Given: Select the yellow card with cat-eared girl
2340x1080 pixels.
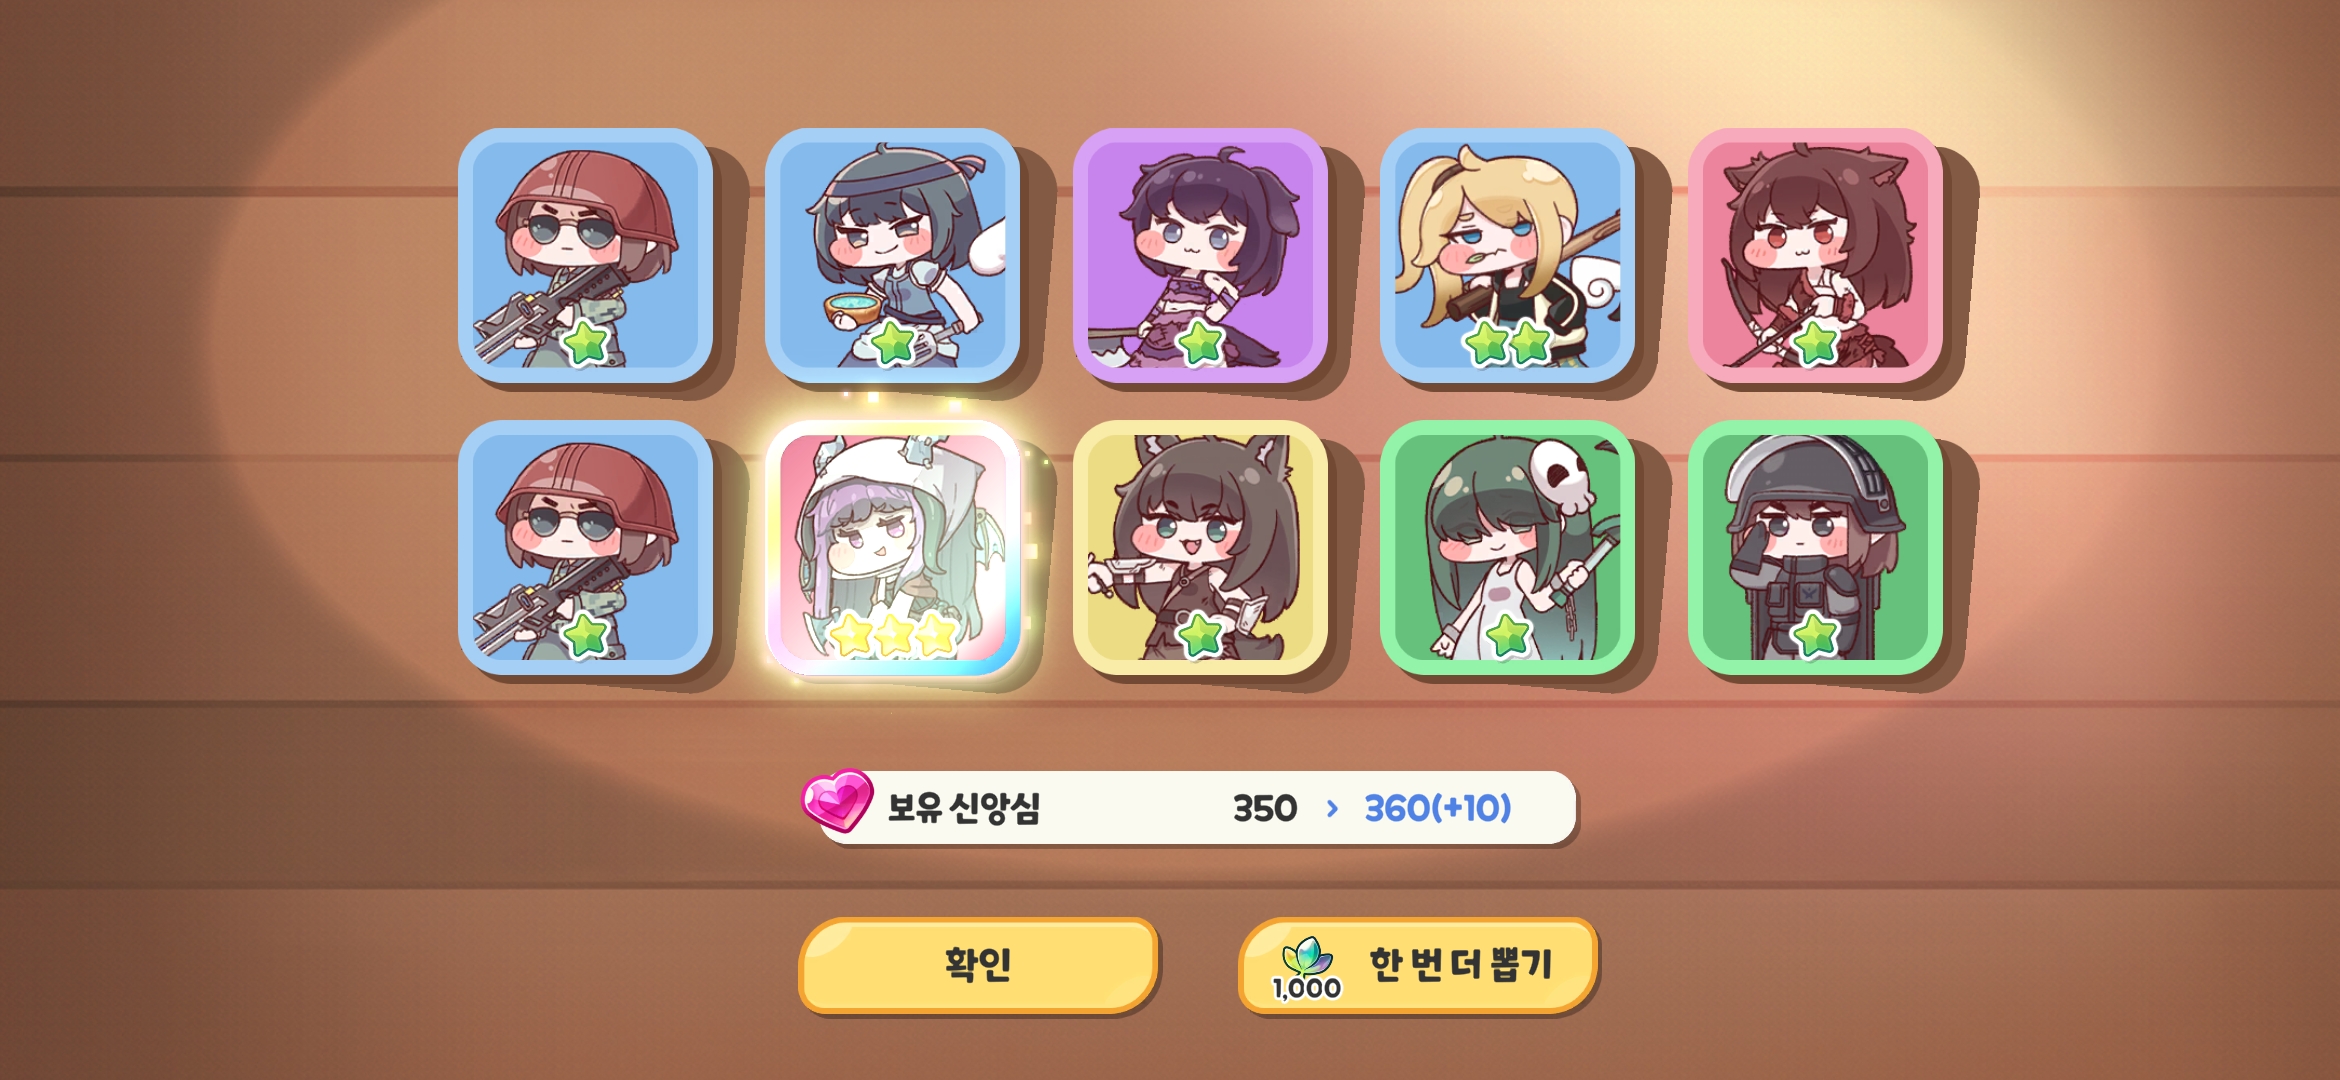Looking at the screenshot, I should (1200, 548).
